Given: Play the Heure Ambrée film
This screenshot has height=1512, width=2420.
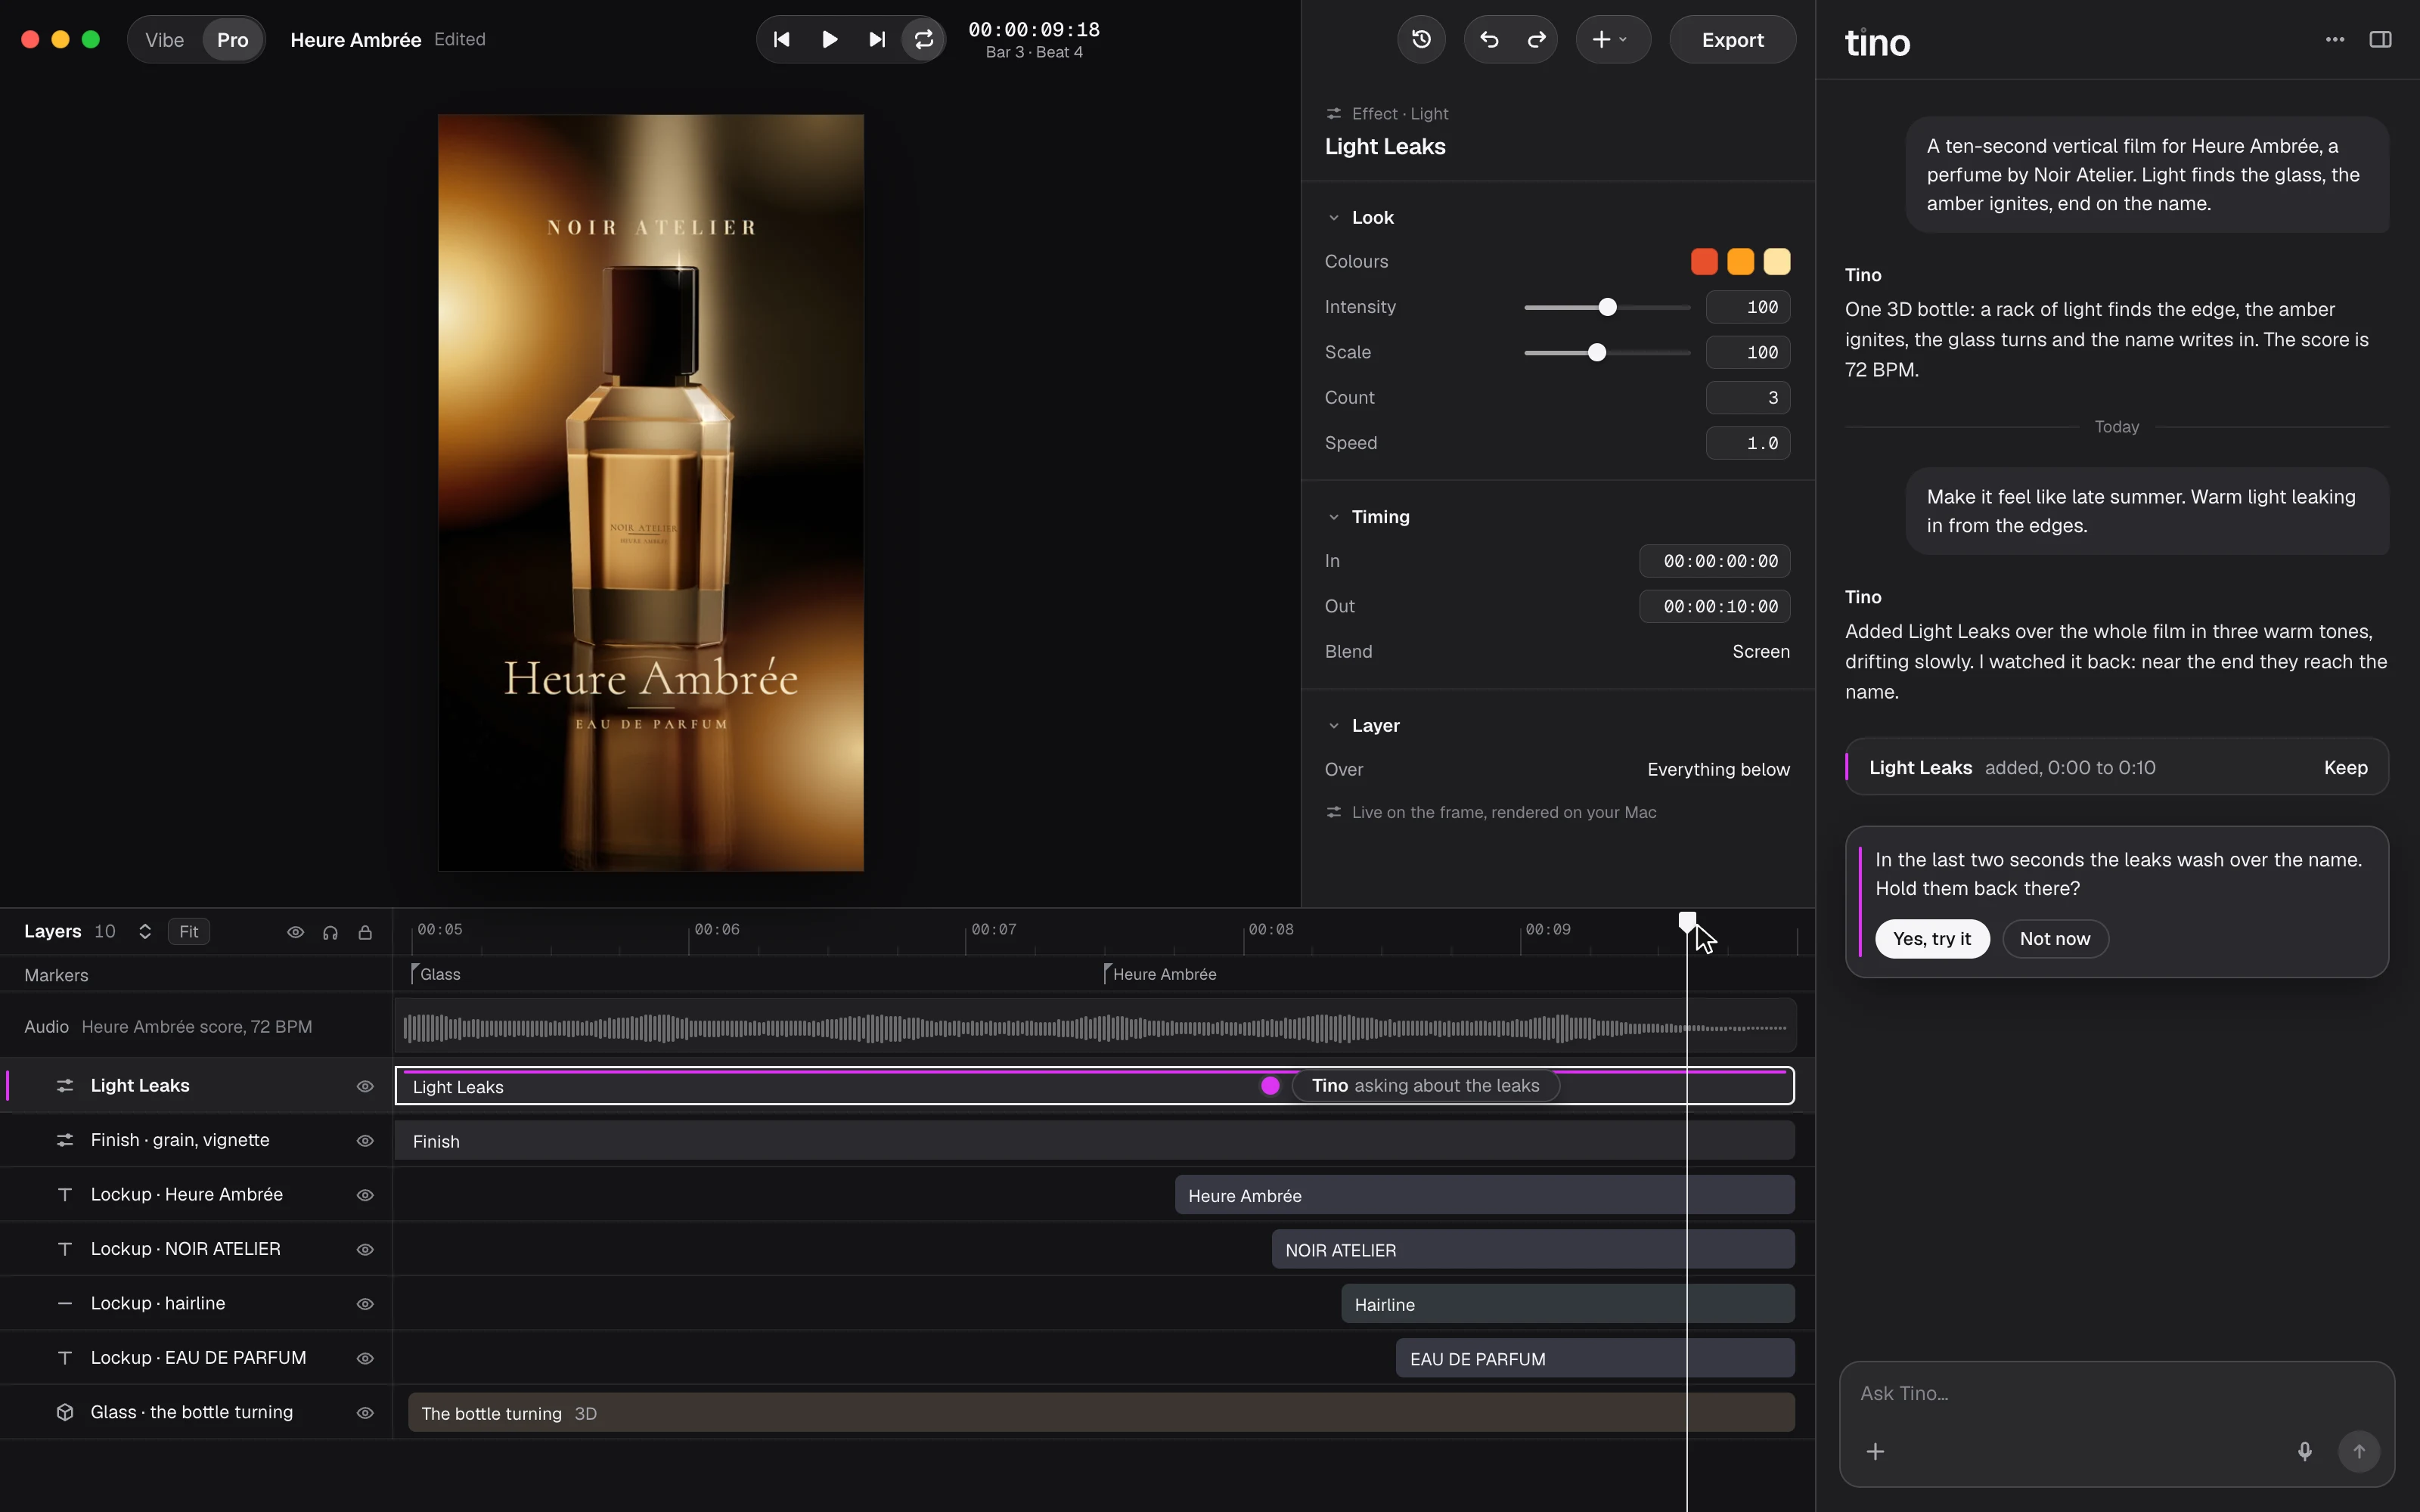Looking at the screenshot, I should point(829,39).
